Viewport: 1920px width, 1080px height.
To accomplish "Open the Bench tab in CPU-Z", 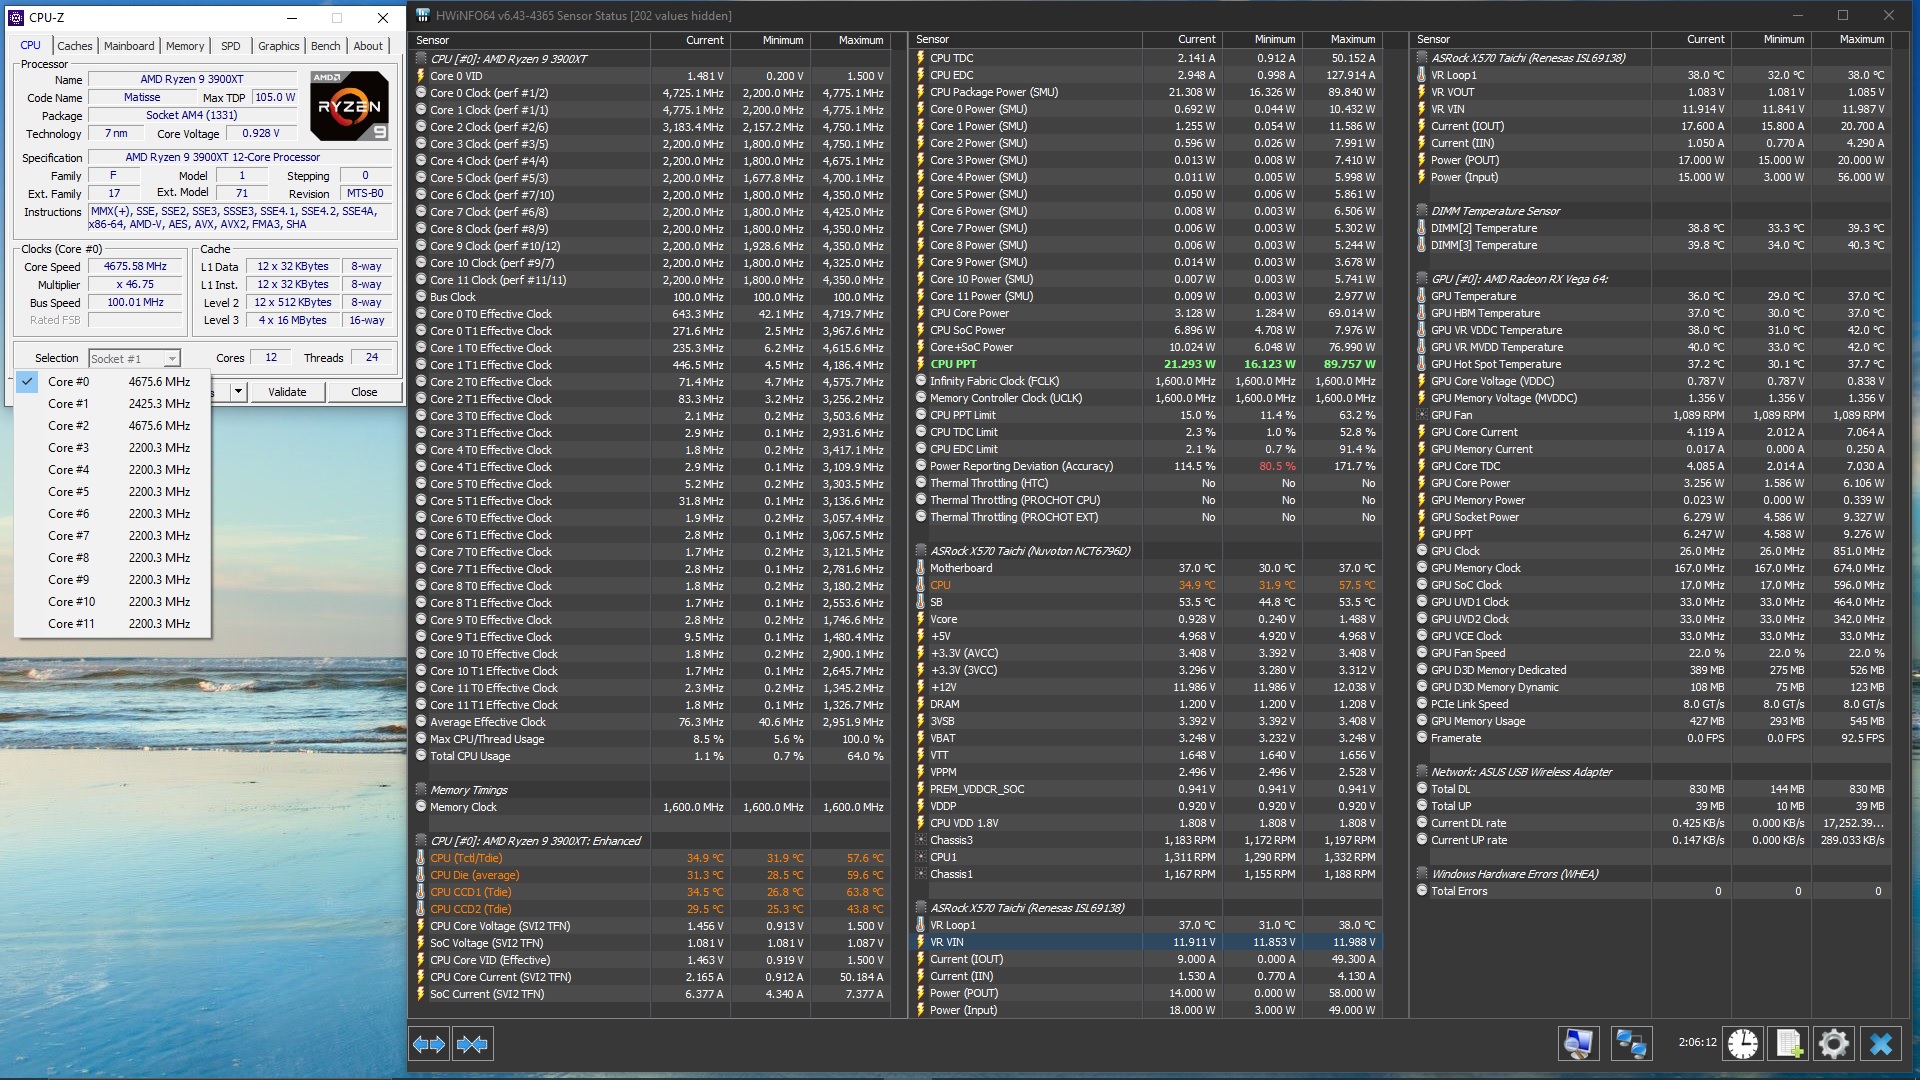I will click(325, 46).
